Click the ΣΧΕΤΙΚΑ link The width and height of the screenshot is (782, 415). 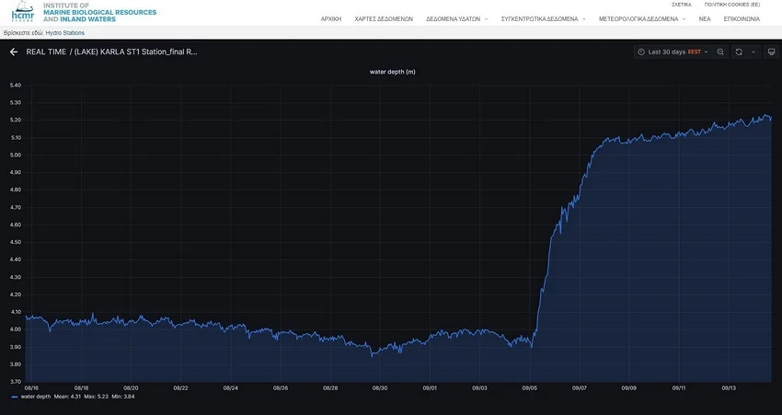click(x=681, y=5)
